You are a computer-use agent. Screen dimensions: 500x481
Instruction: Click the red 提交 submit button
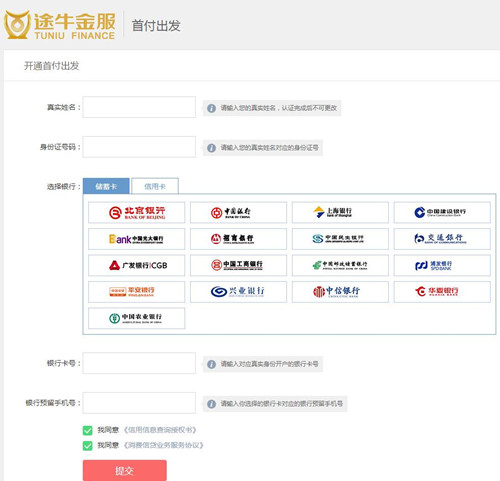(x=125, y=470)
